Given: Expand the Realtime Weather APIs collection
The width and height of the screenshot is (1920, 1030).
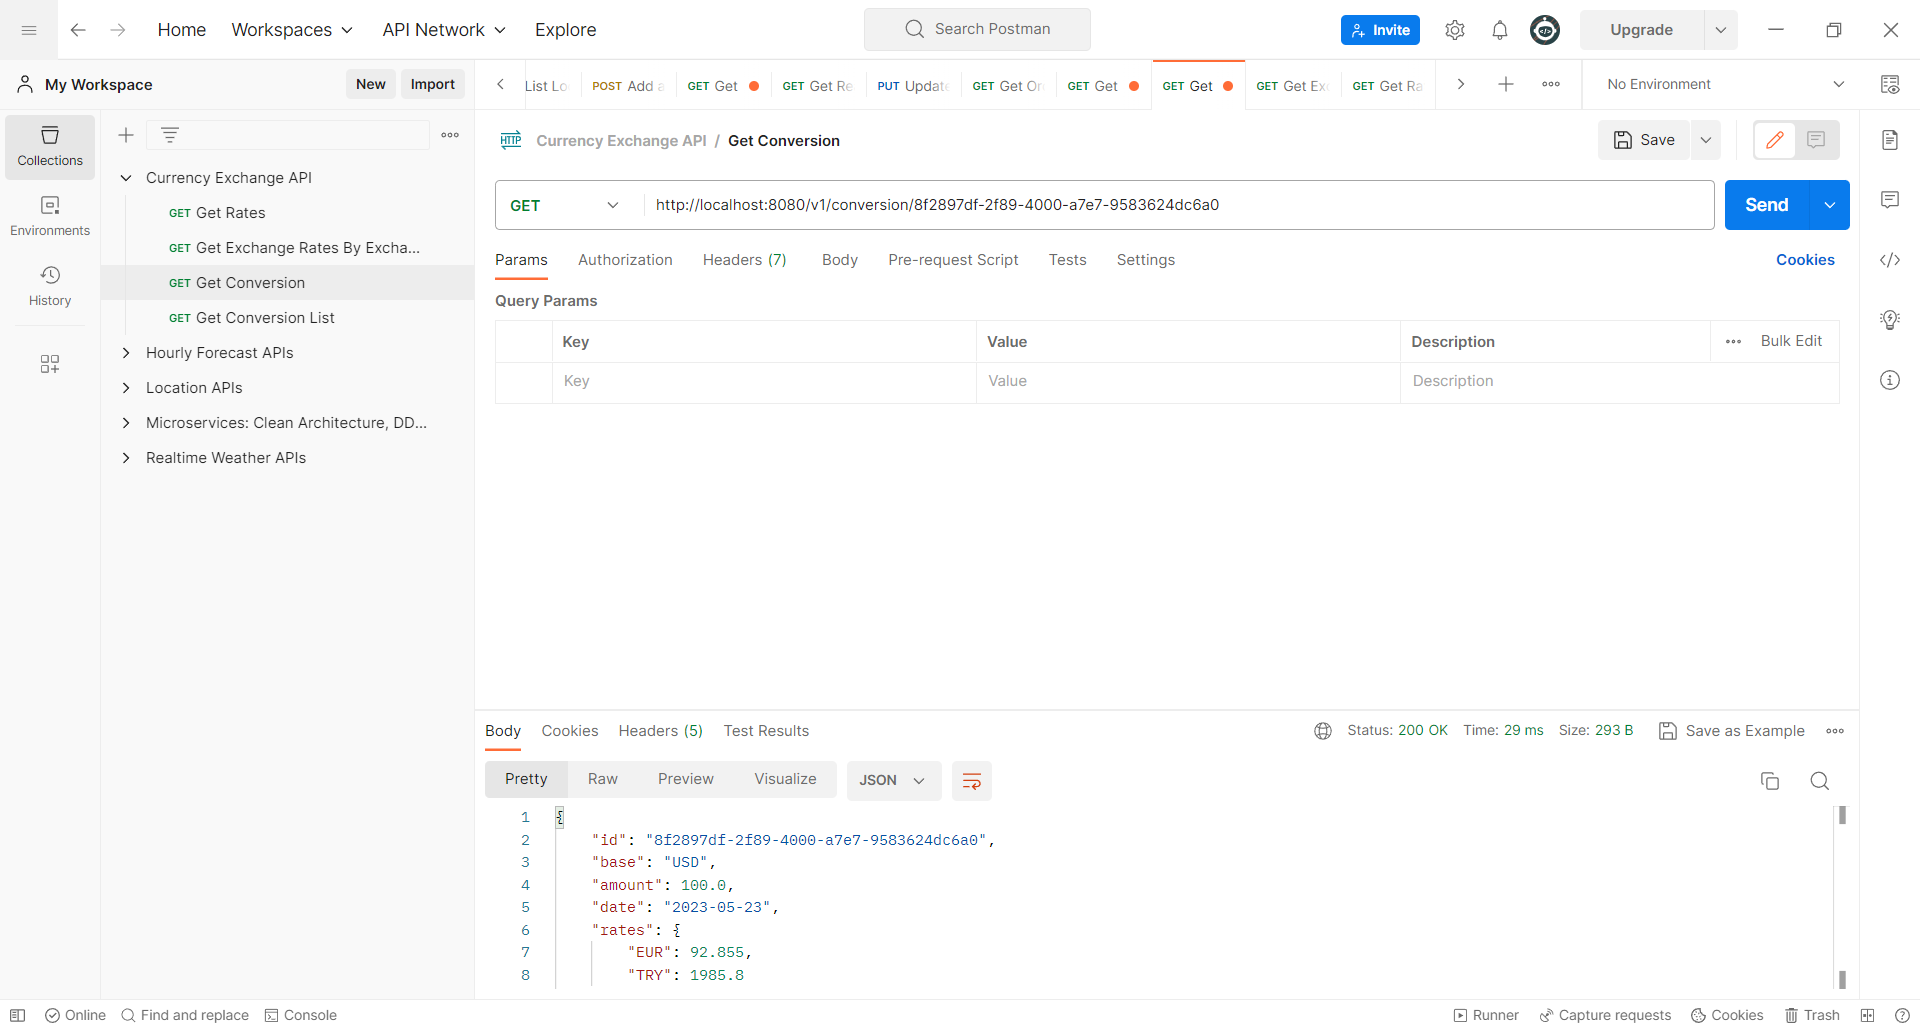Looking at the screenshot, I should point(126,458).
